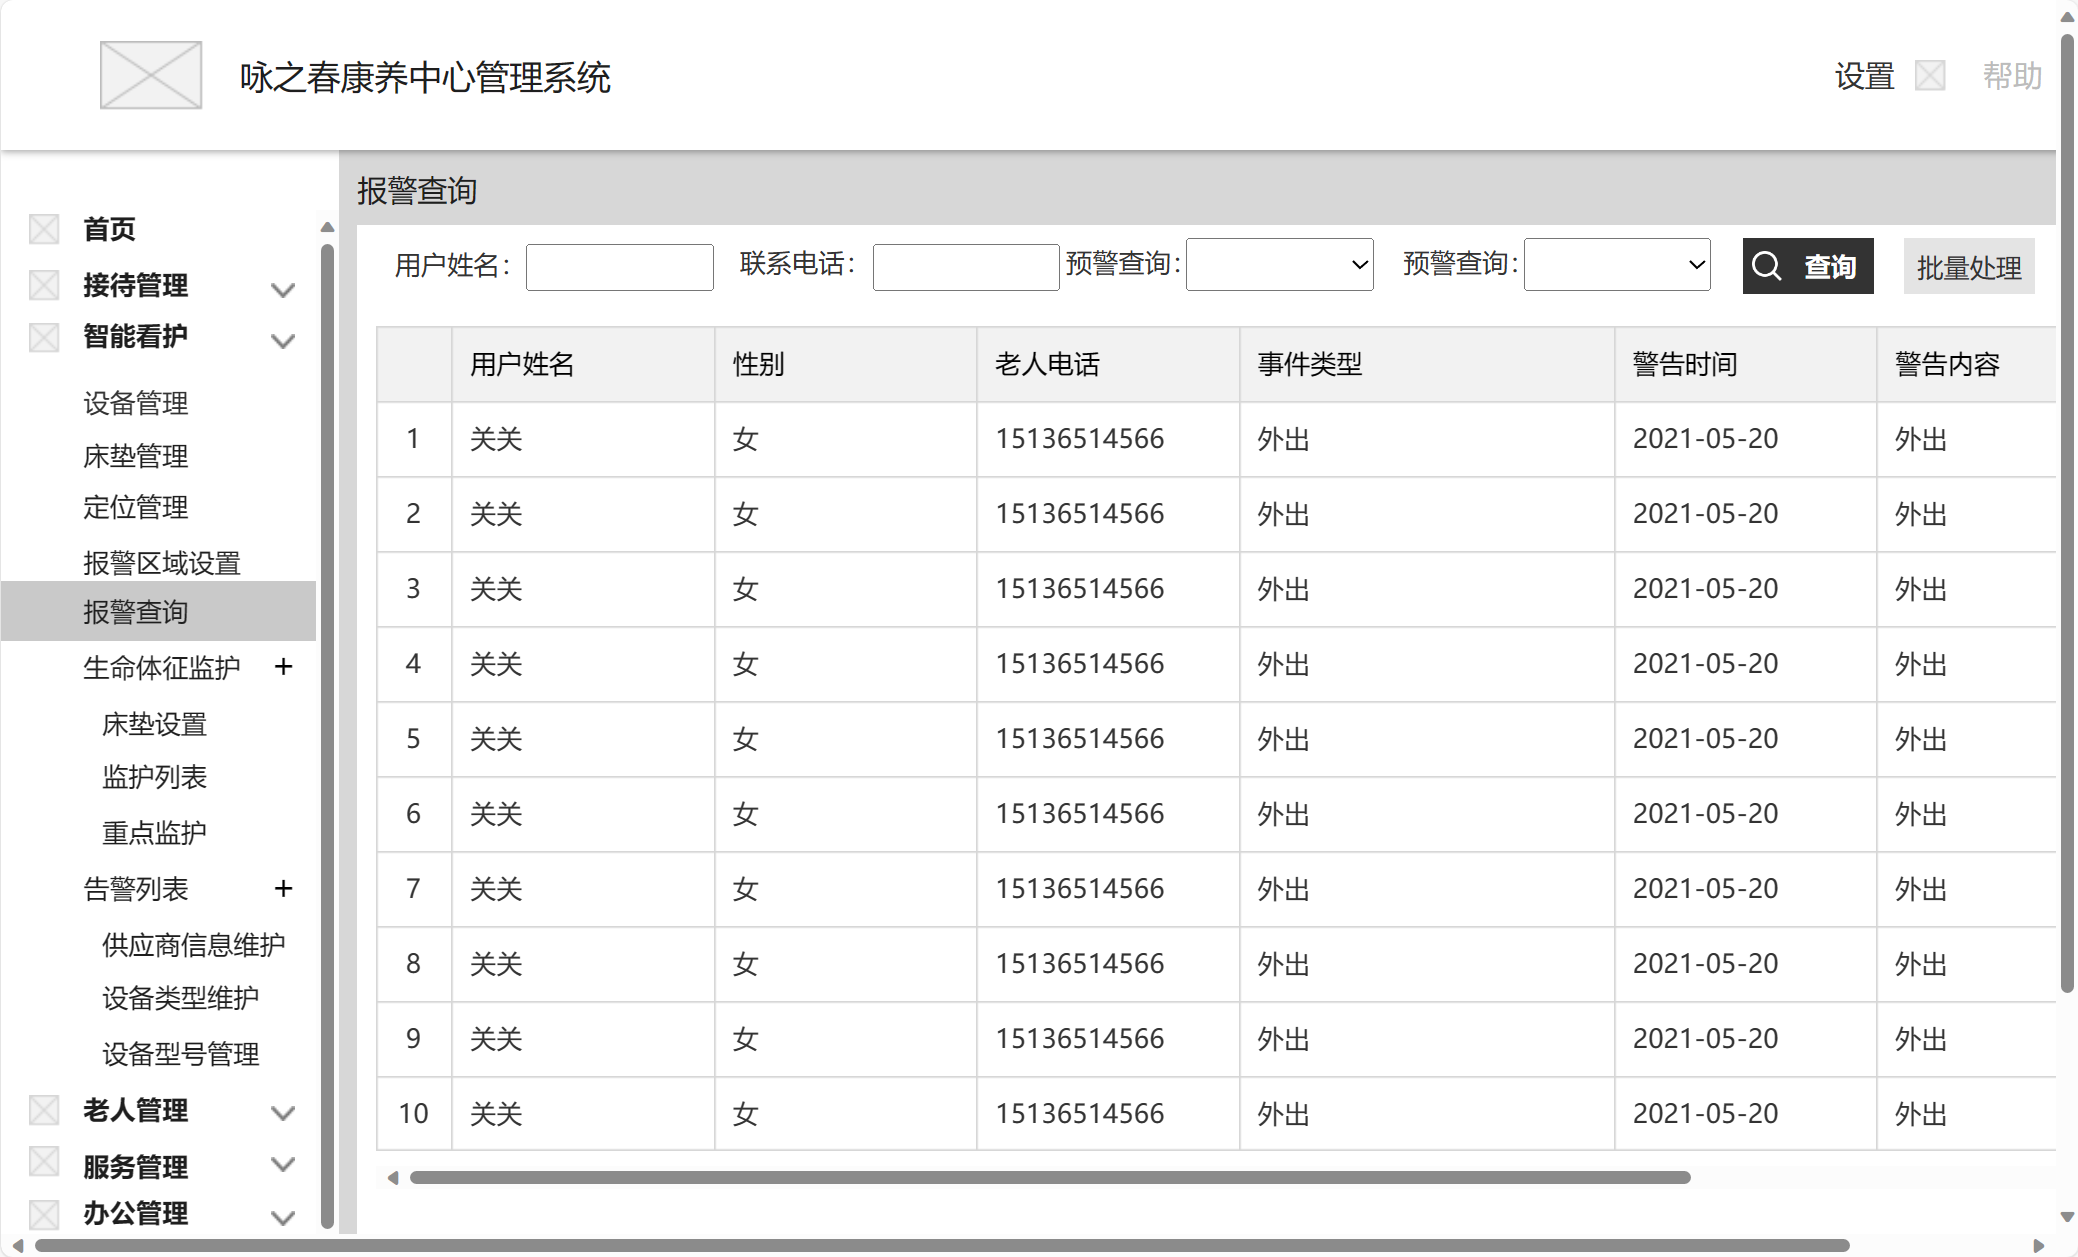Open 设备型号管理 in the sidebar
The image size is (2078, 1257).
click(180, 1054)
